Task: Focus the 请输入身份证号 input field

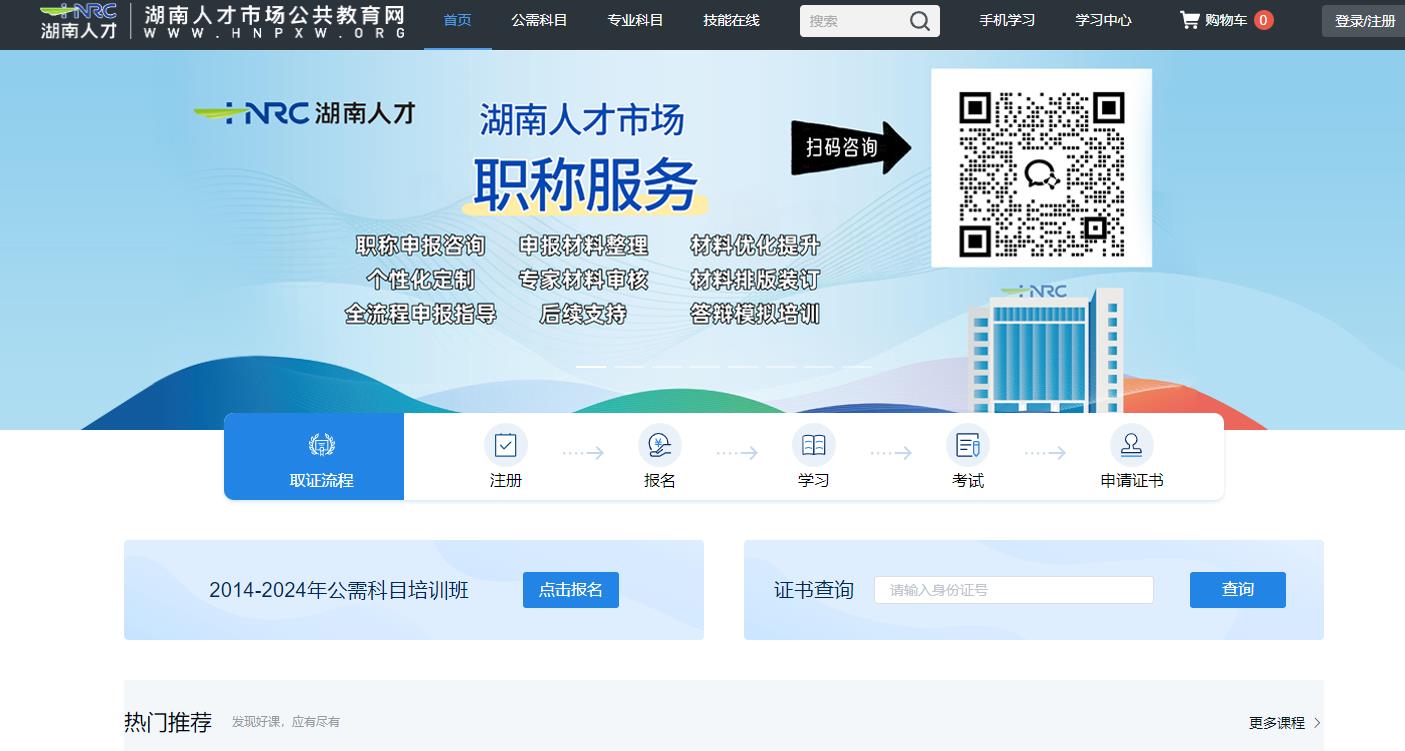Action: [x=1014, y=590]
